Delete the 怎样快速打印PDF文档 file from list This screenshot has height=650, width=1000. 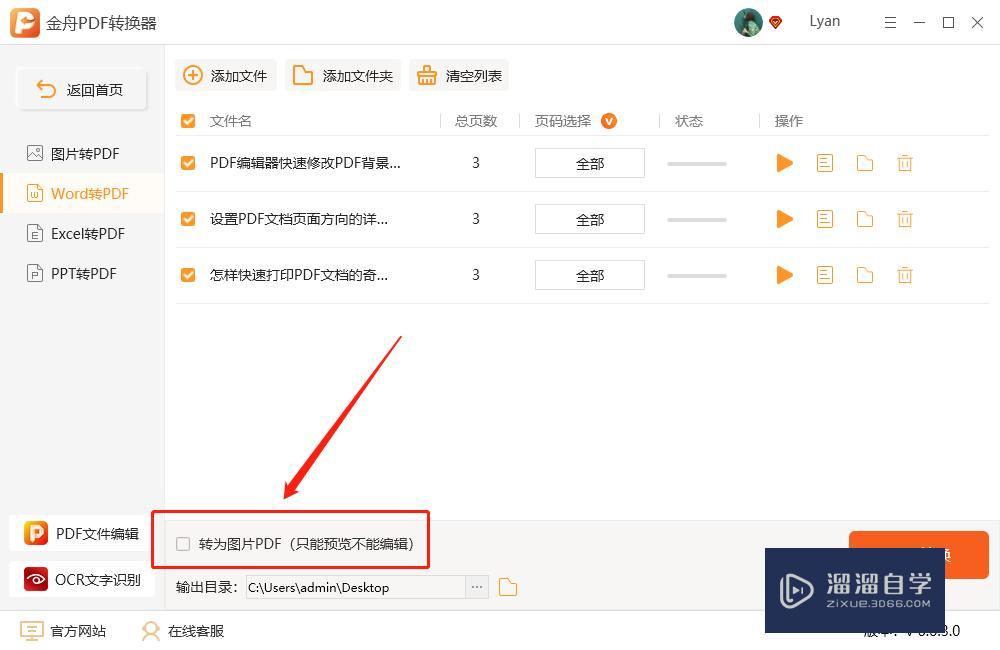[x=905, y=276]
